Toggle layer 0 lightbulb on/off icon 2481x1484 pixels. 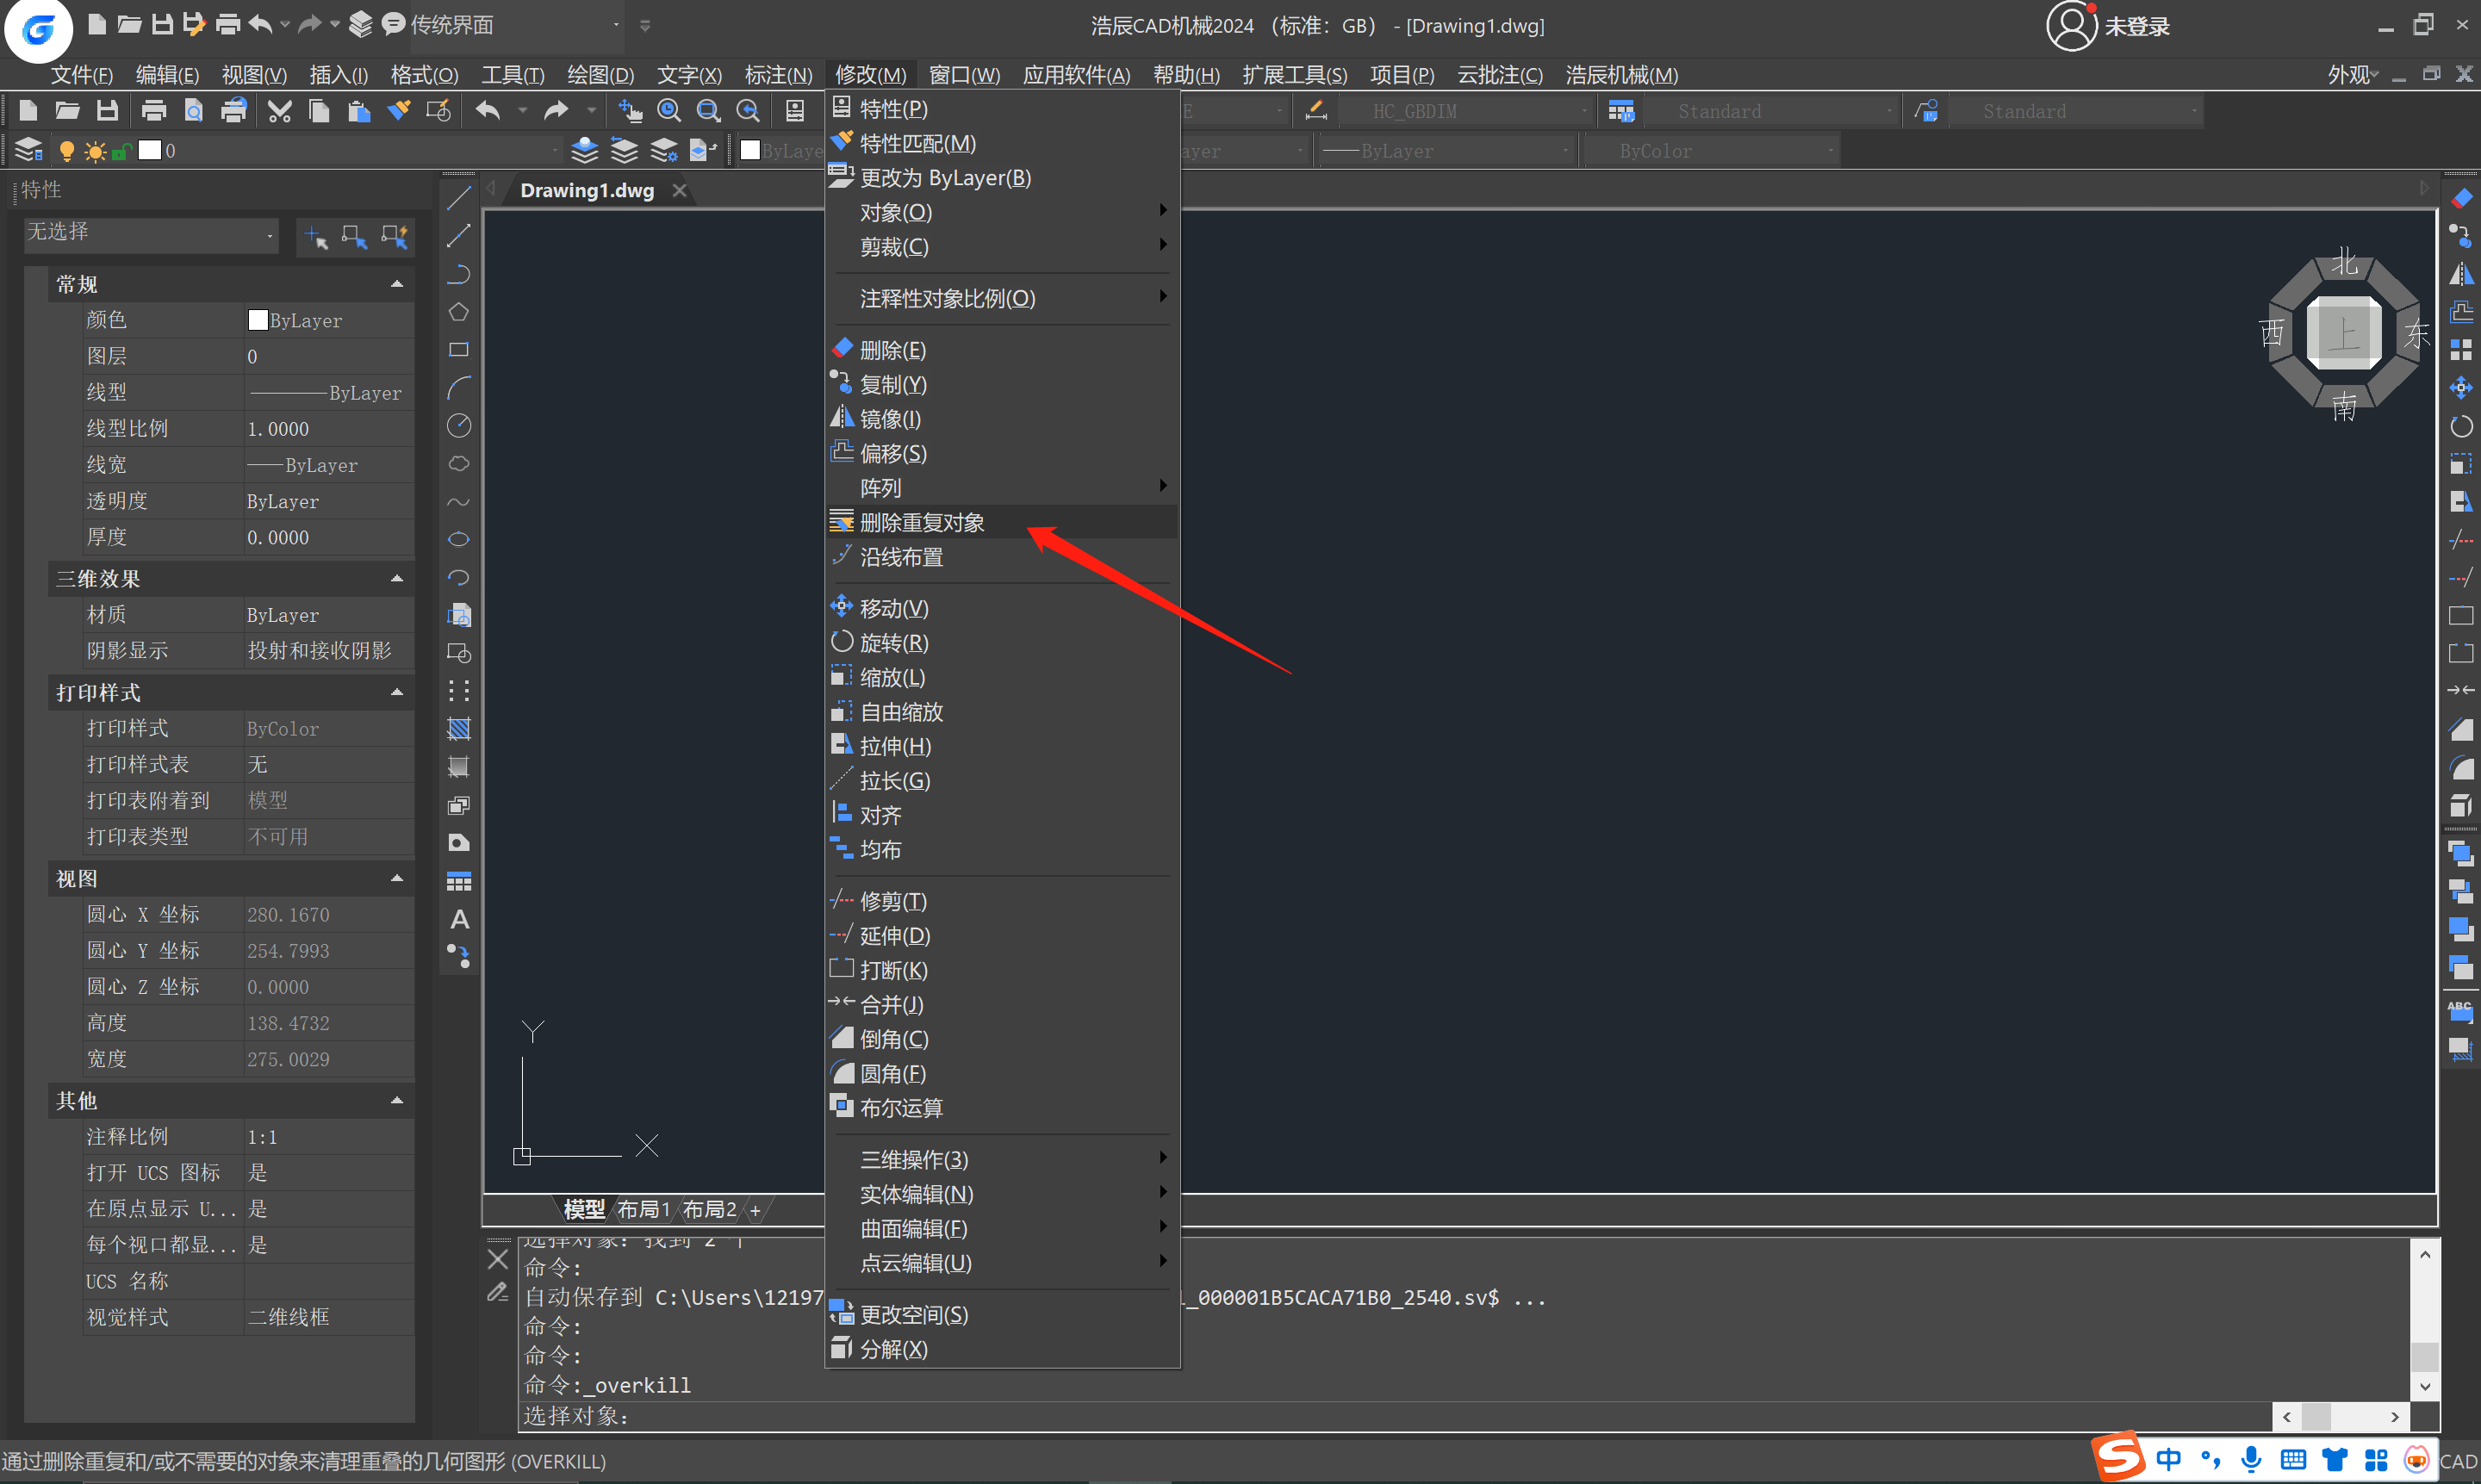tap(67, 151)
